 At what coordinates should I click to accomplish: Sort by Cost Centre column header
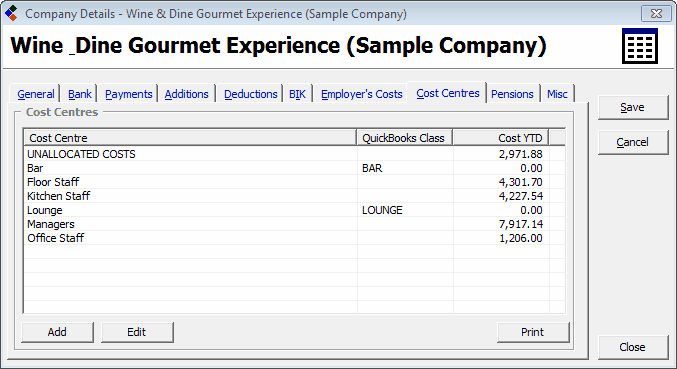point(190,138)
